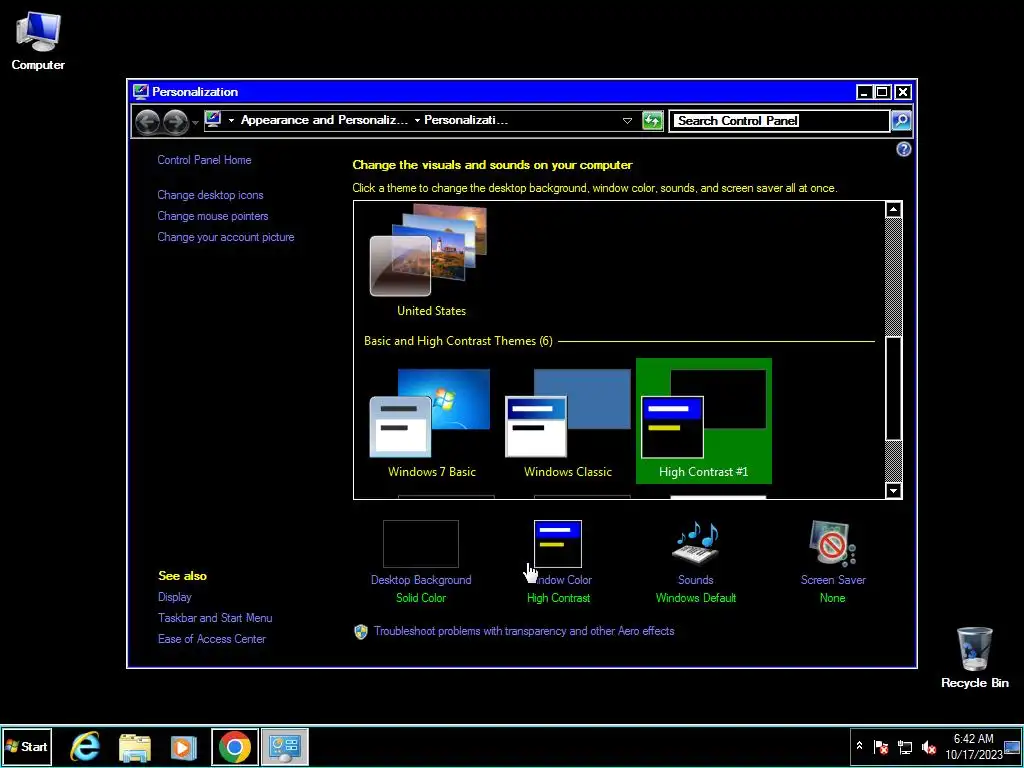
Task: Open Change your account picture link
Action: (225, 237)
